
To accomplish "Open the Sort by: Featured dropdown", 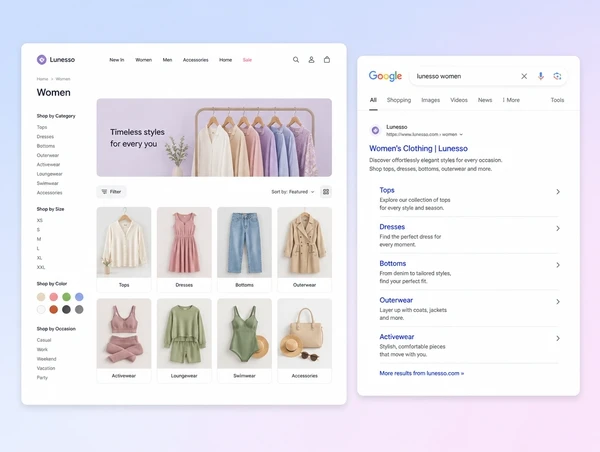I will [x=293, y=192].
